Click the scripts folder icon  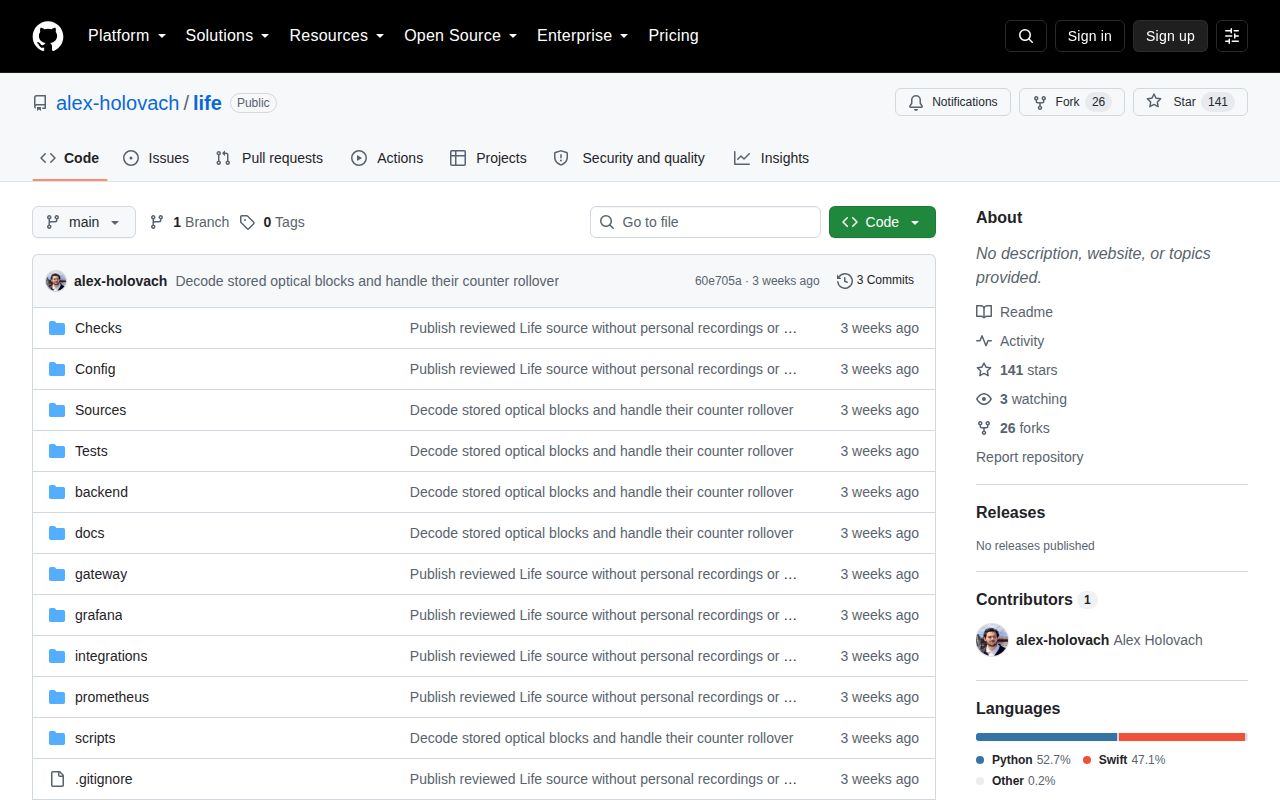pyautogui.click(x=57, y=738)
